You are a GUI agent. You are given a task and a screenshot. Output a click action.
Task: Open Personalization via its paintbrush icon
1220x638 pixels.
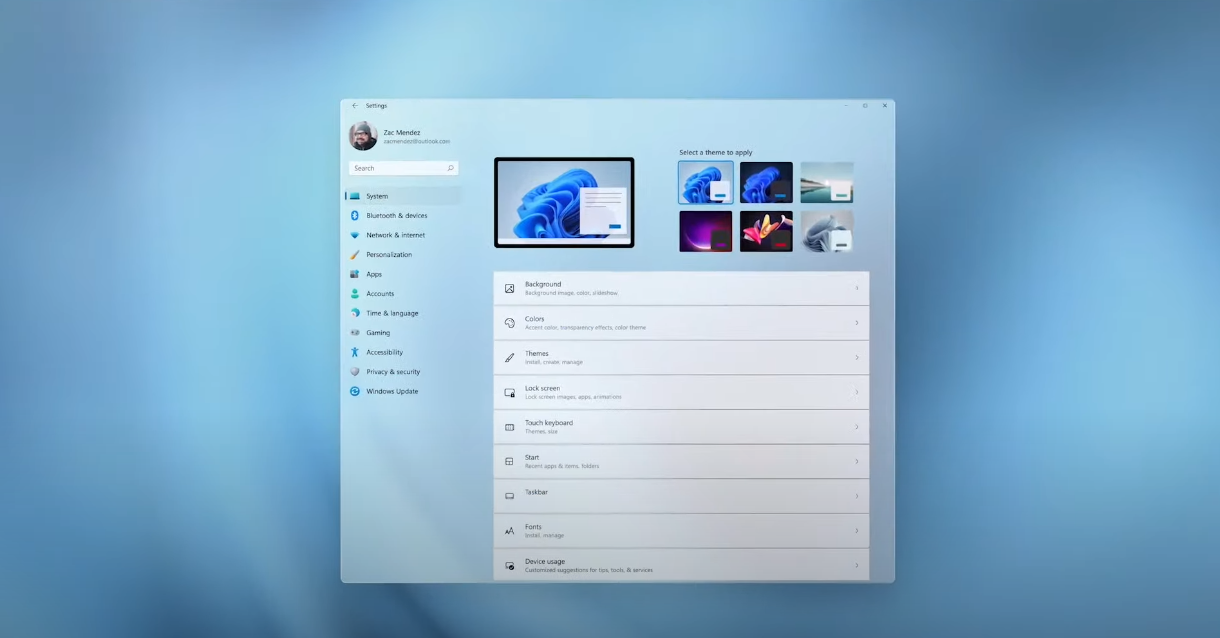coord(355,255)
